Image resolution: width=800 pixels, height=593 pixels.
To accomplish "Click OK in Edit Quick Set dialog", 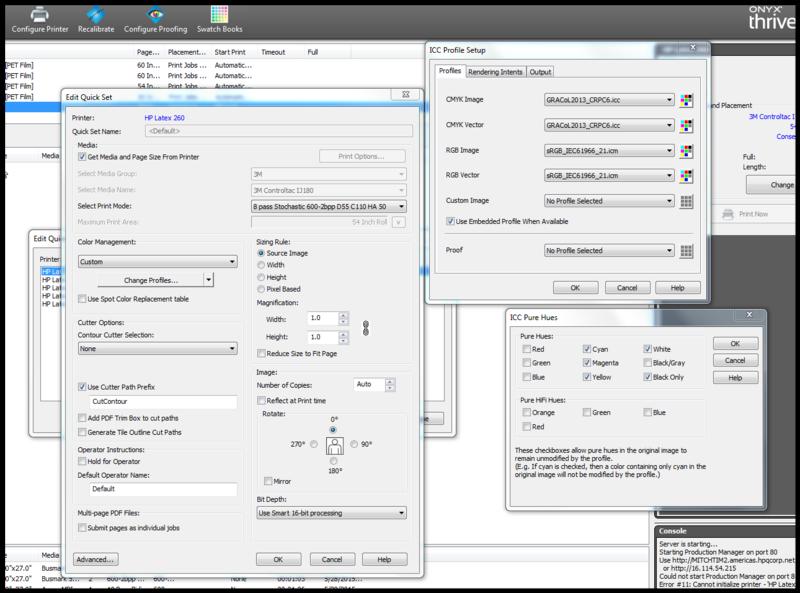I will click(278, 559).
